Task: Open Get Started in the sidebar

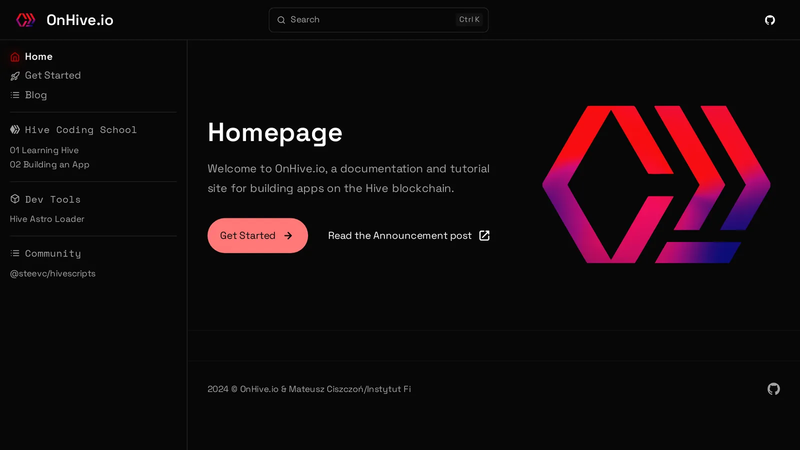Action: pyautogui.click(x=53, y=76)
